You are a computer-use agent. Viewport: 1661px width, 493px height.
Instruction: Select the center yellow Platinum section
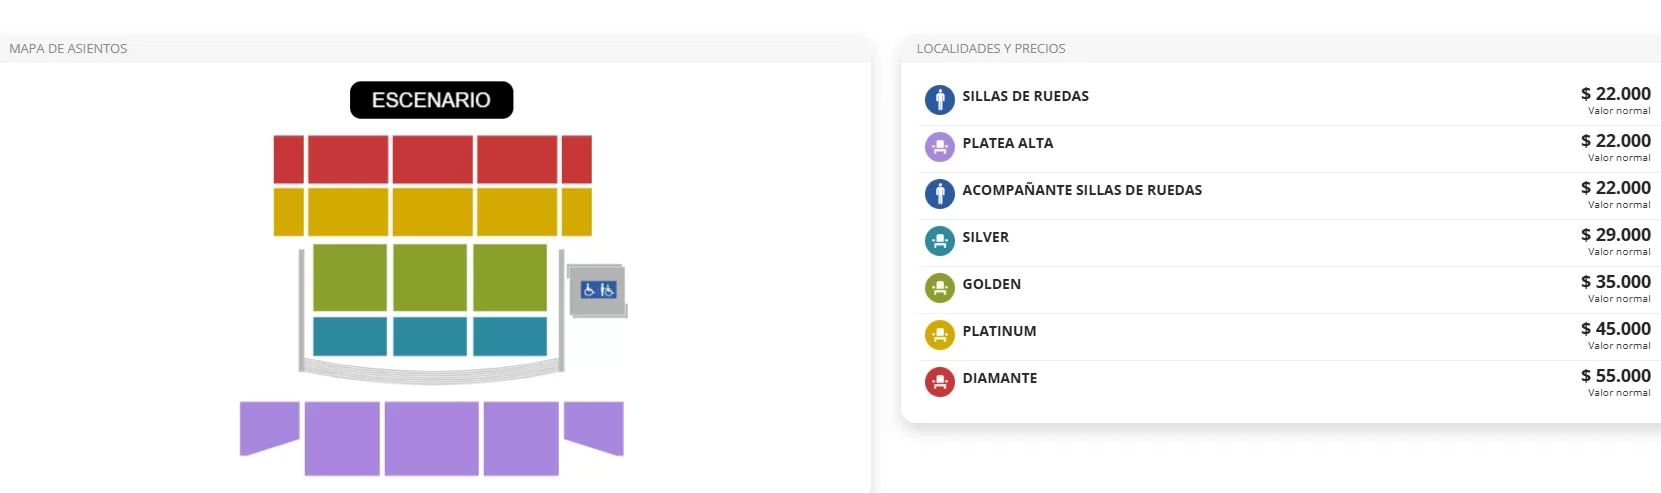coord(432,212)
